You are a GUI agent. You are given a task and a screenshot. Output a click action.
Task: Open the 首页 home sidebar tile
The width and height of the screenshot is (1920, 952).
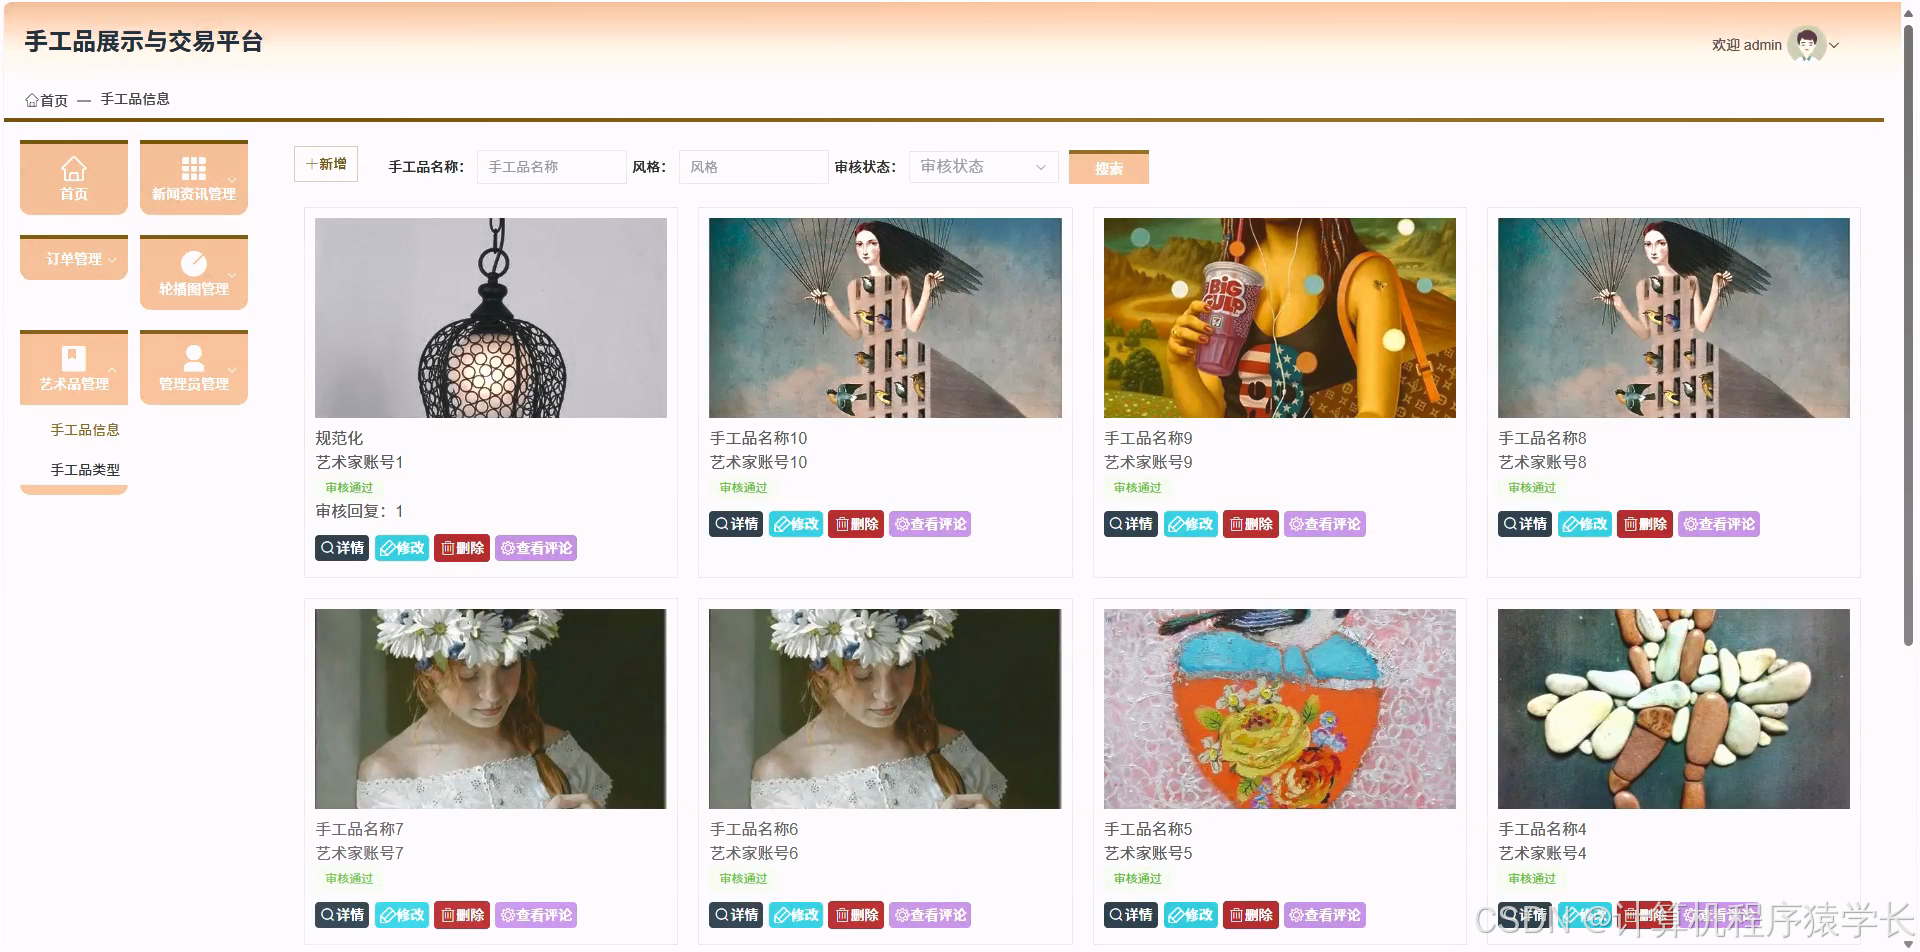(74, 178)
